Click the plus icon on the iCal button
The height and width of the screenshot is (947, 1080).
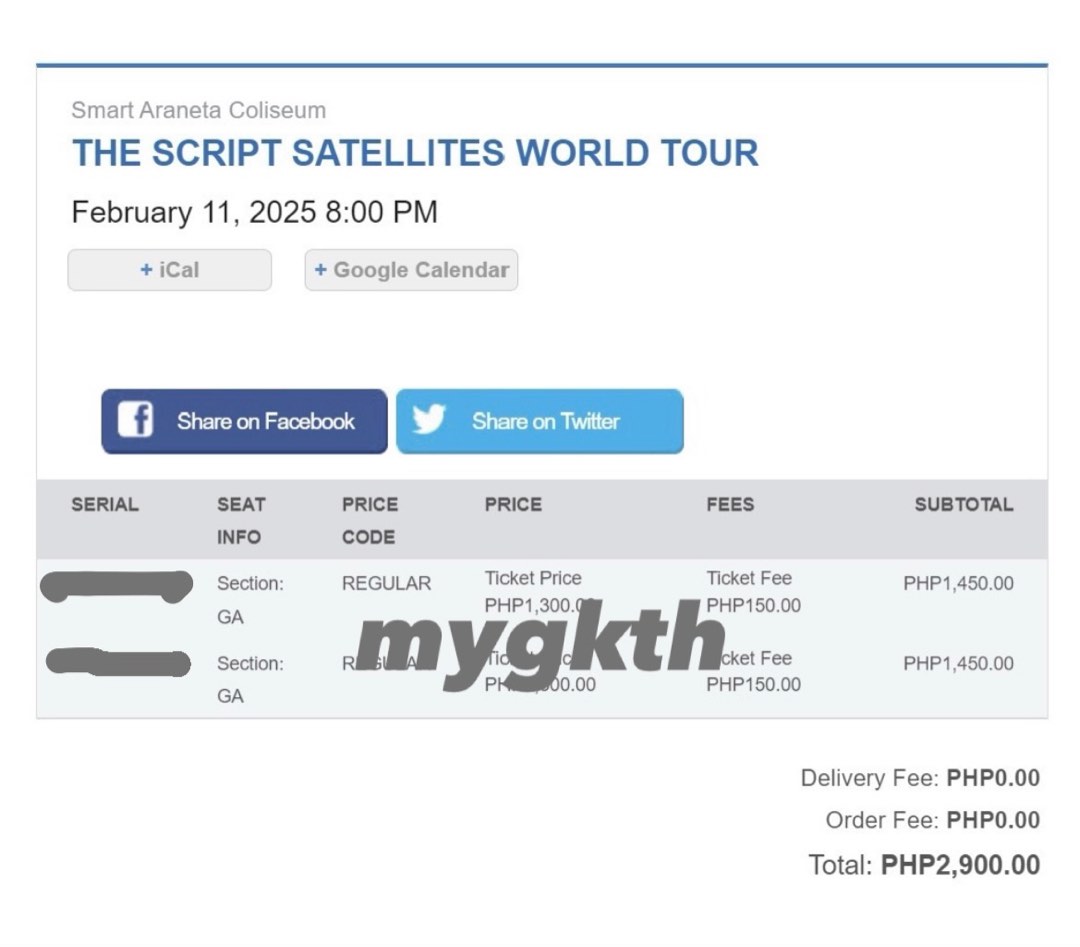point(147,270)
